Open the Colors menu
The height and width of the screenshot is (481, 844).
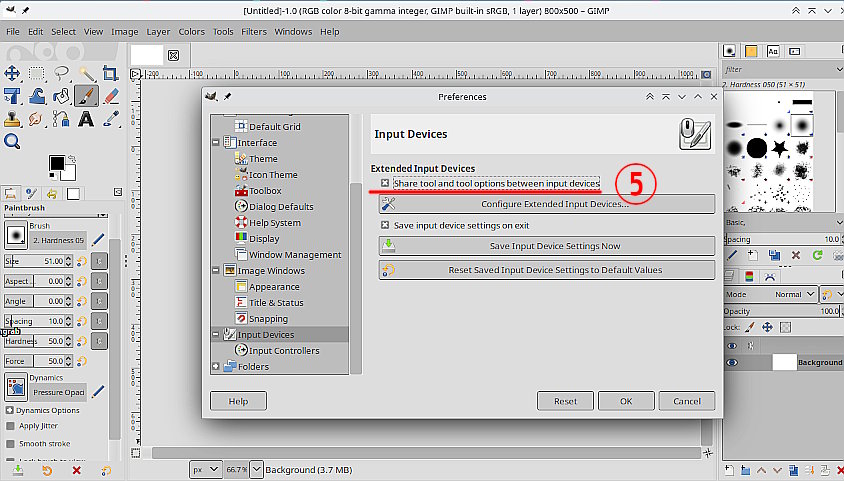point(192,32)
